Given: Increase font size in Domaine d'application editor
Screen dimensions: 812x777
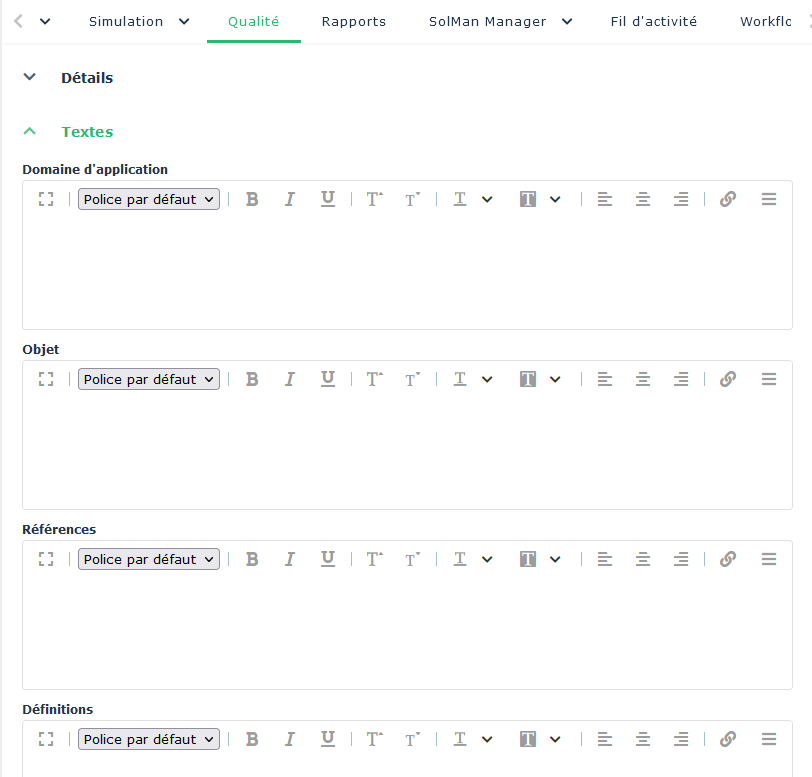Looking at the screenshot, I should coord(374,199).
